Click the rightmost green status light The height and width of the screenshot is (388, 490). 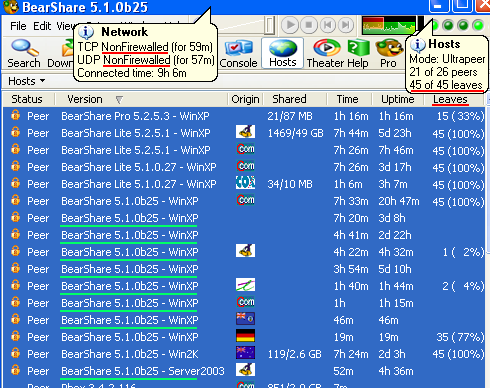point(478,25)
